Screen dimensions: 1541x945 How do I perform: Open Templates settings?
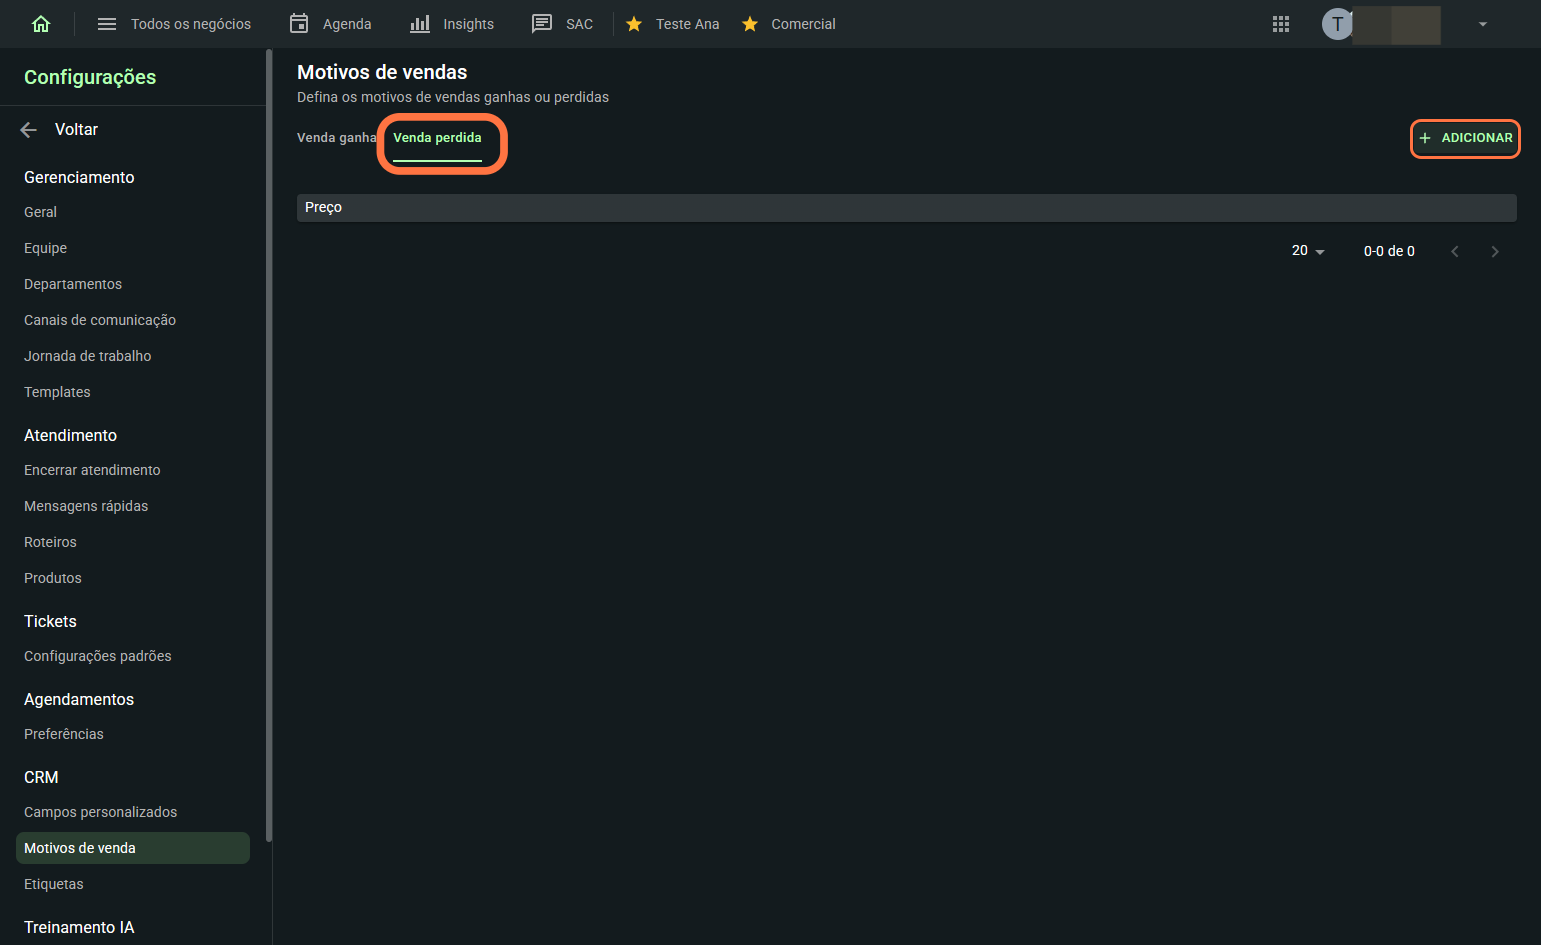click(x=57, y=392)
